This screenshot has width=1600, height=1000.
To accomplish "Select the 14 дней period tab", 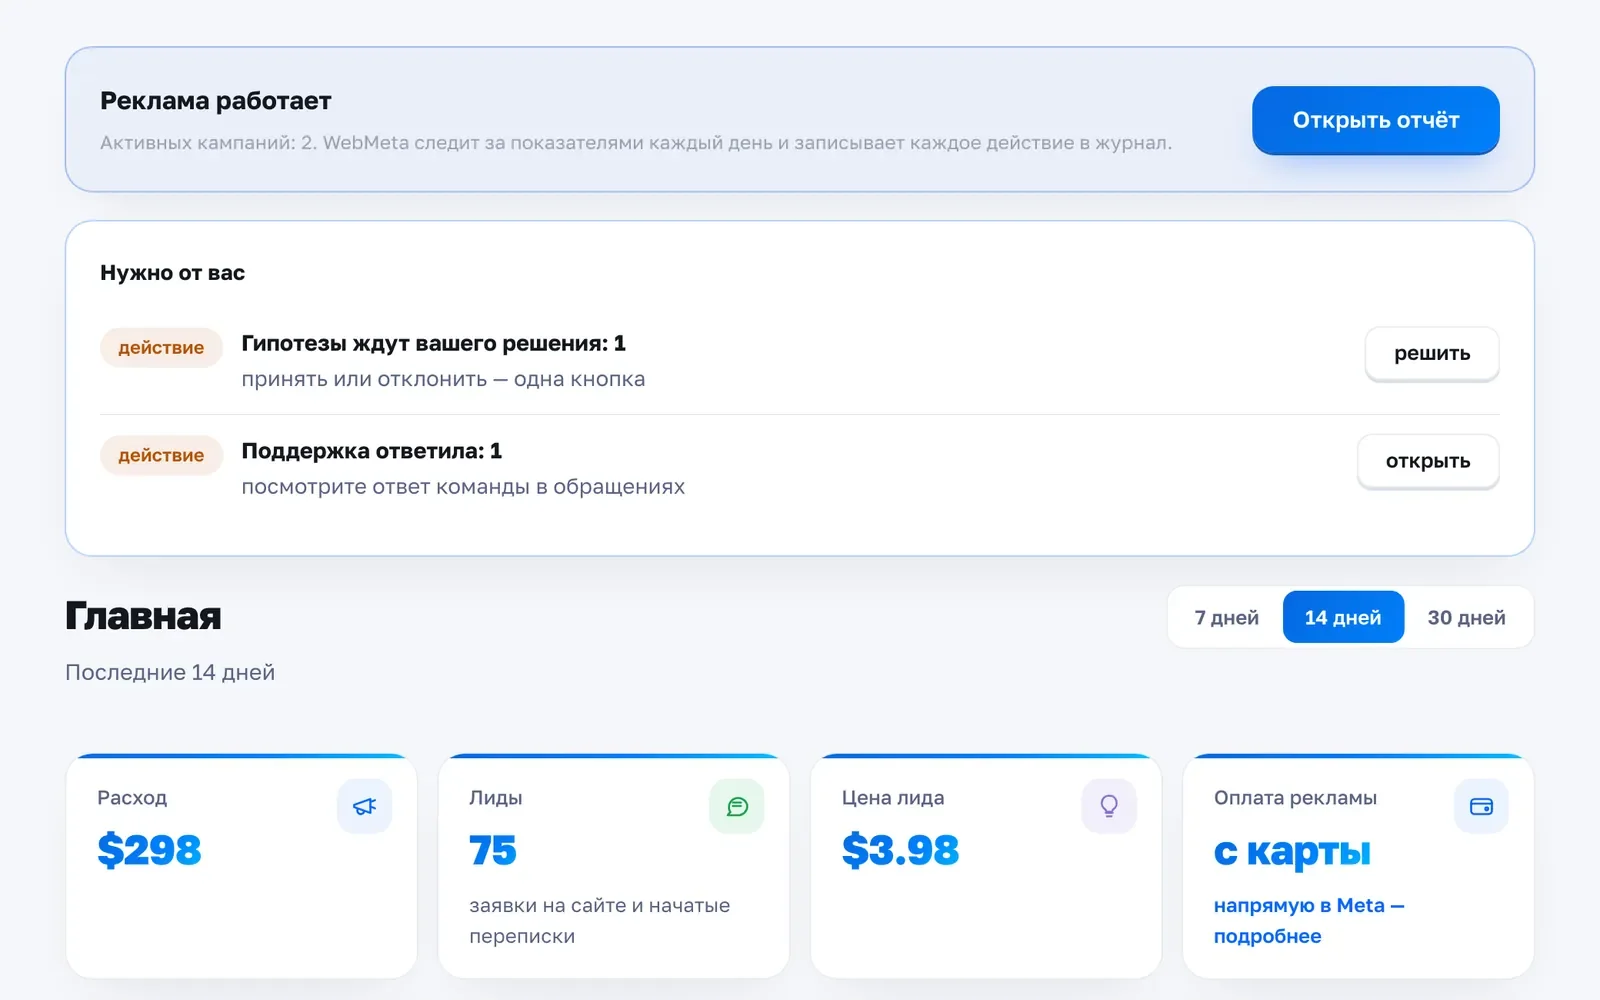I will 1343,618.
